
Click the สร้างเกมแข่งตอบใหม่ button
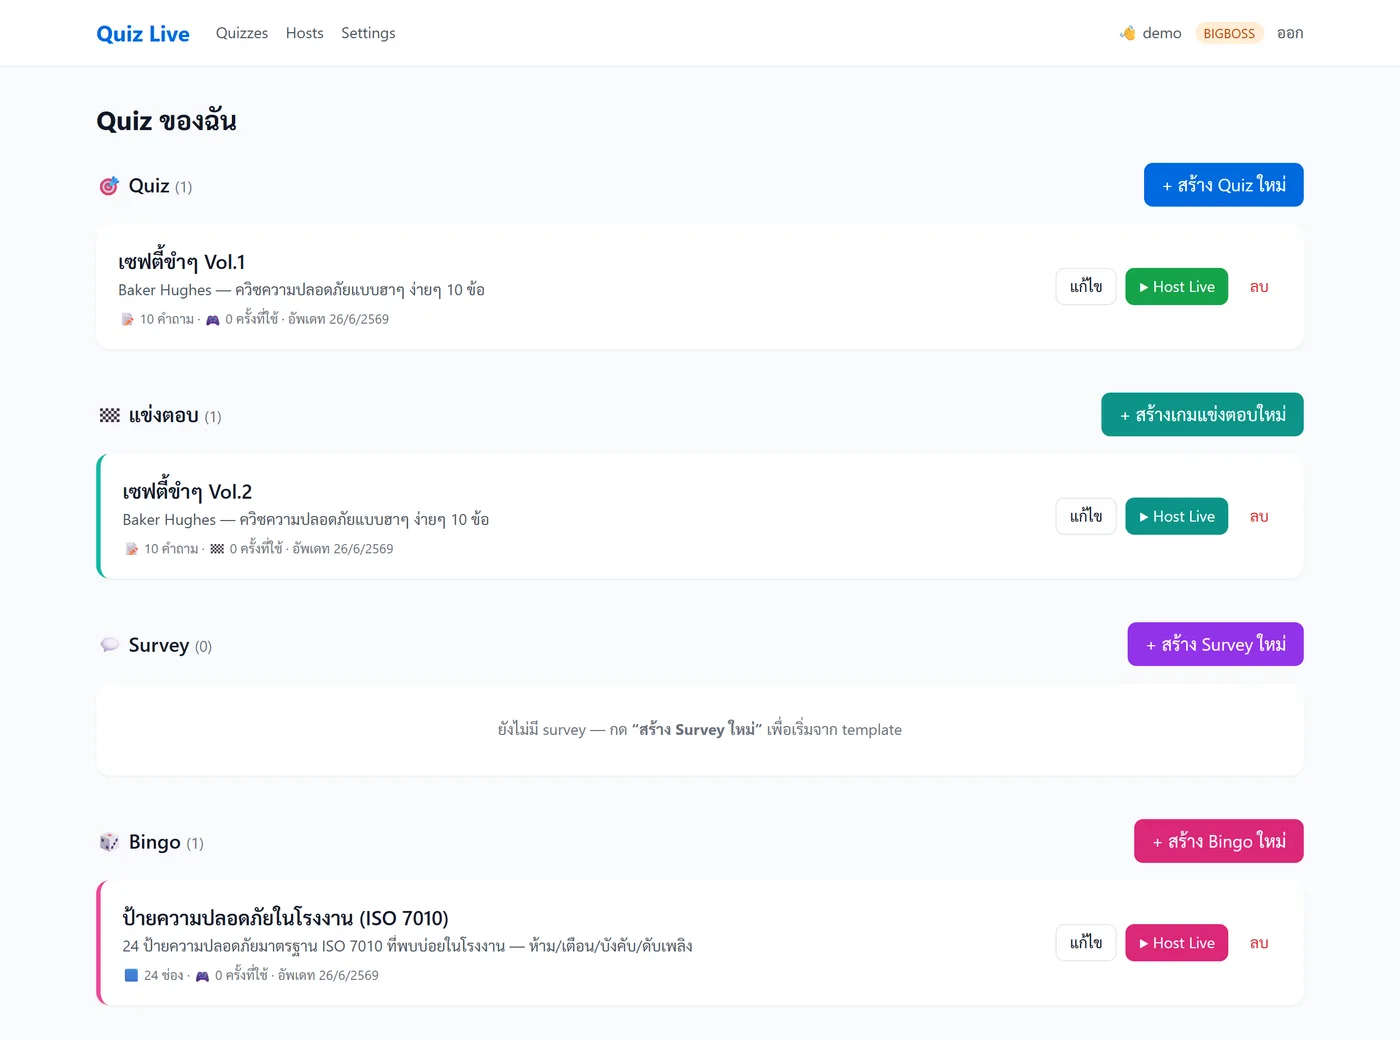coord(1202,414)
